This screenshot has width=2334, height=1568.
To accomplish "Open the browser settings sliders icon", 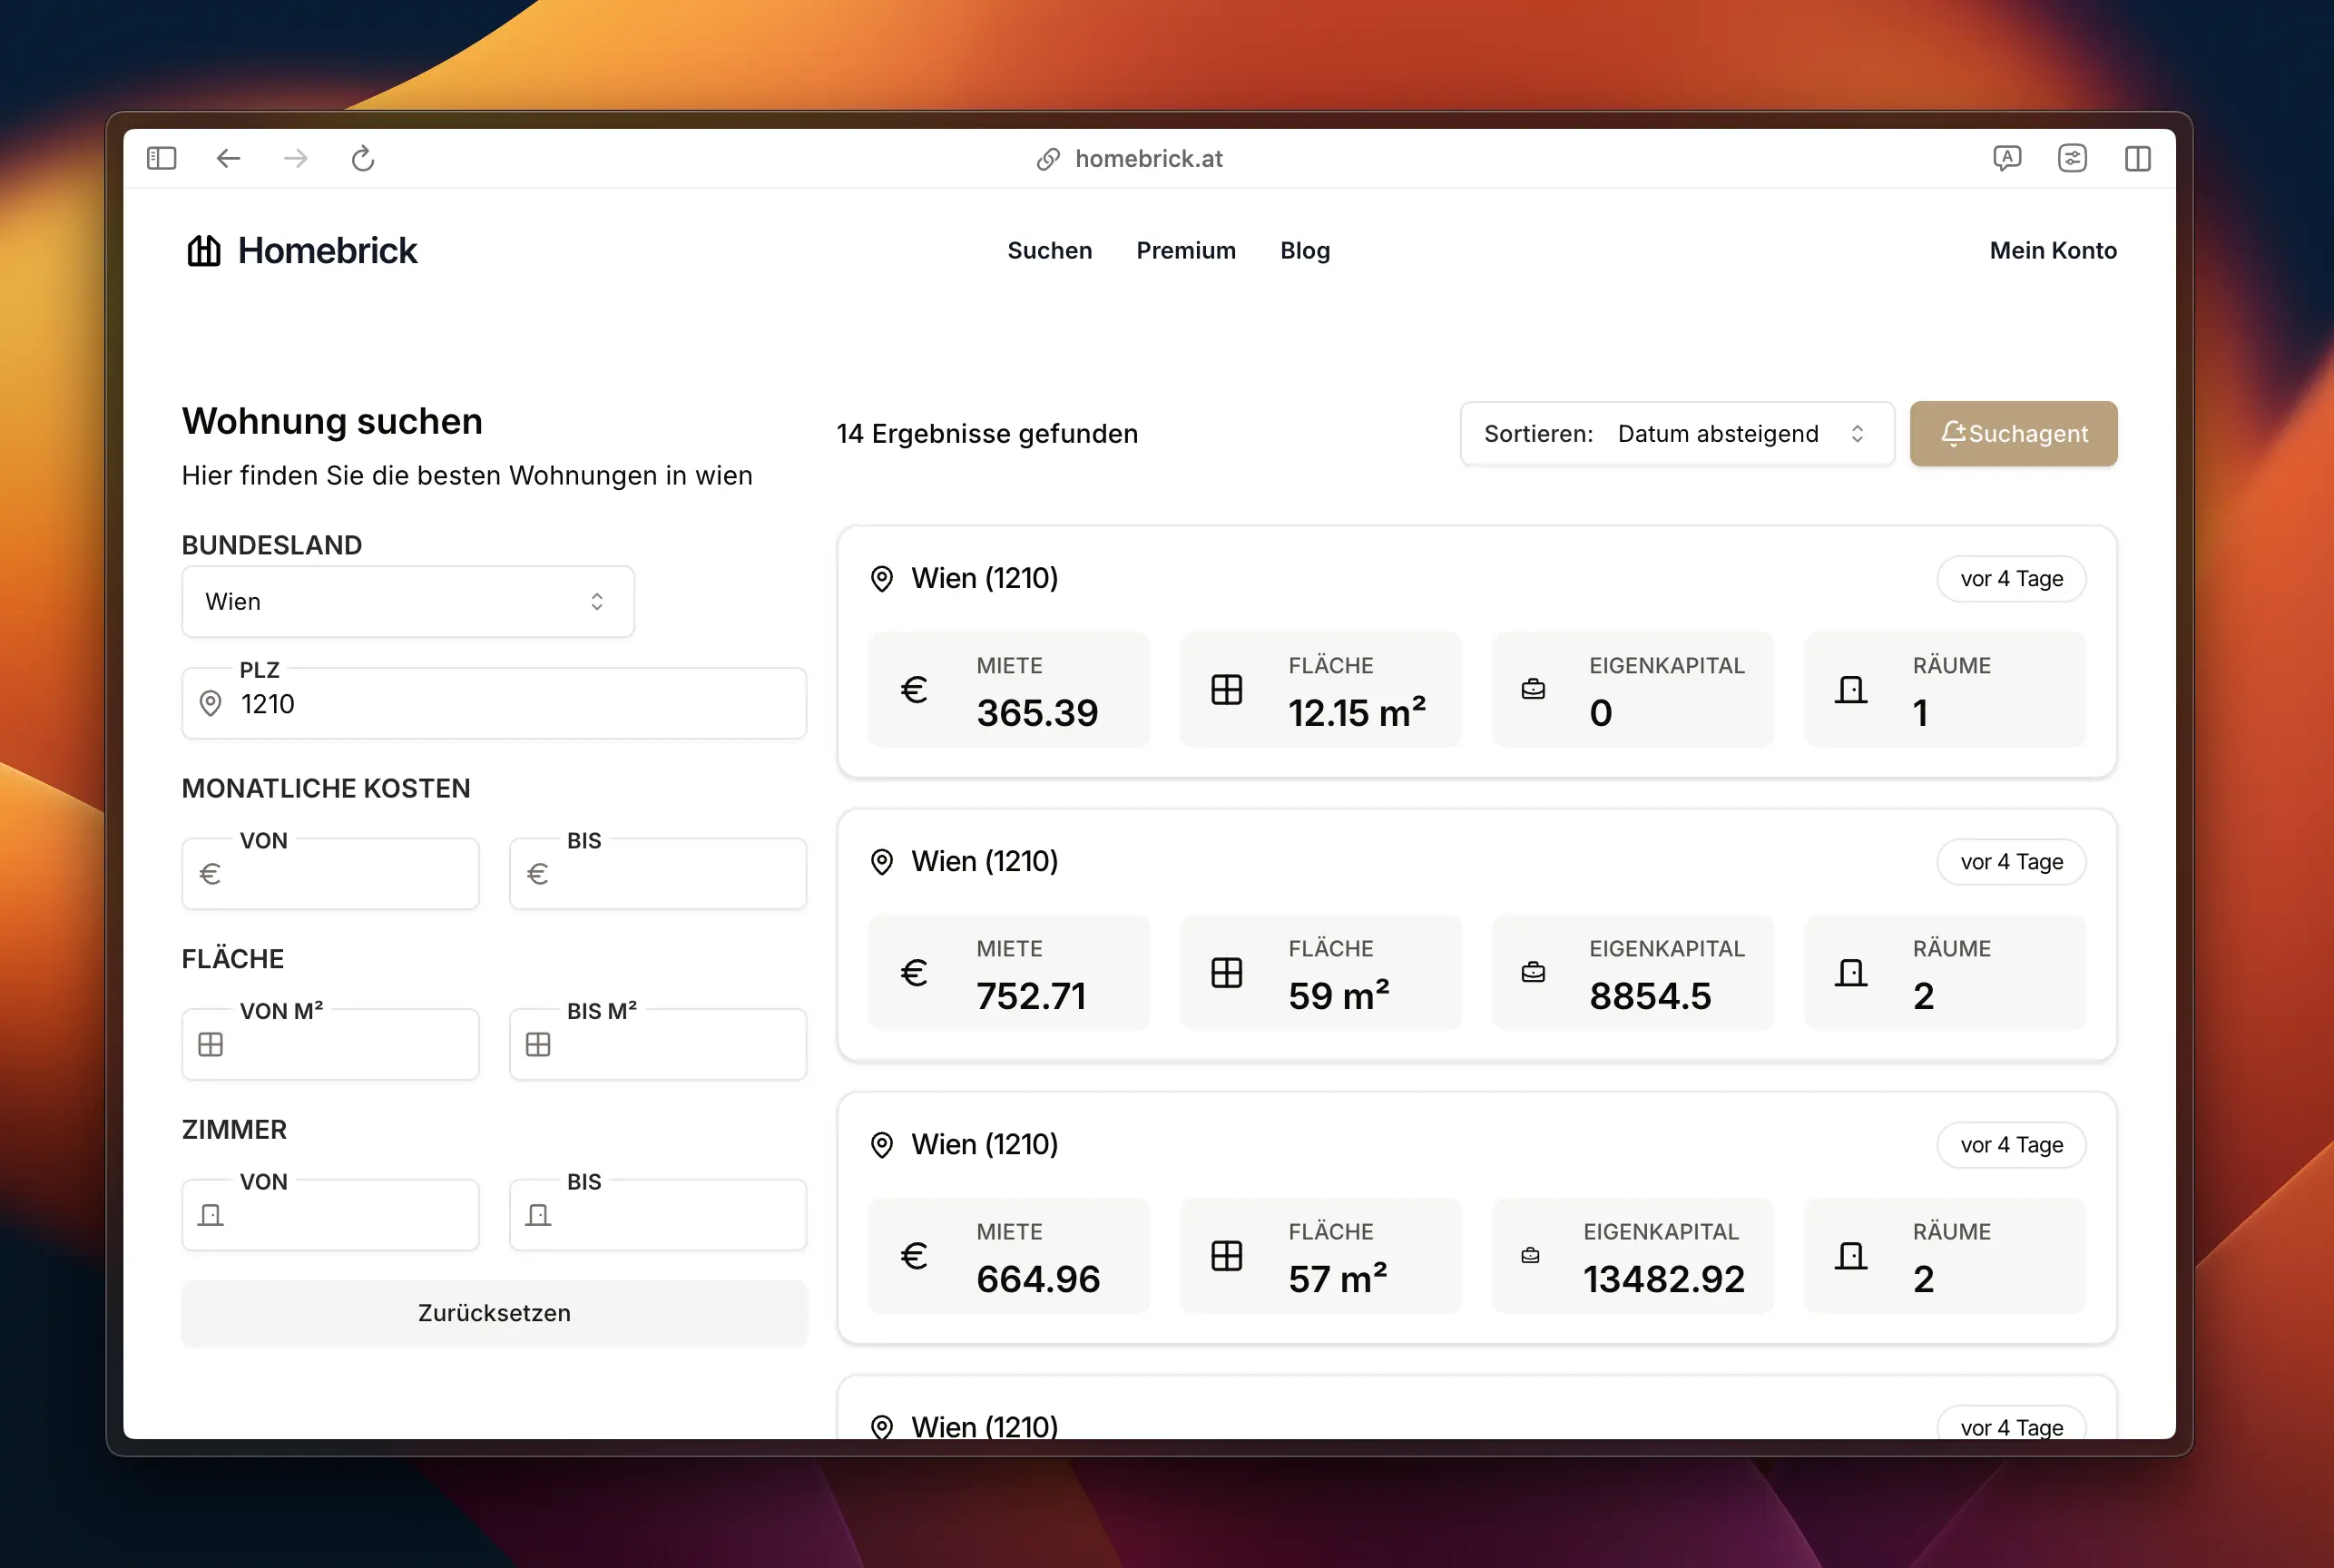I will pos(2072,158).
